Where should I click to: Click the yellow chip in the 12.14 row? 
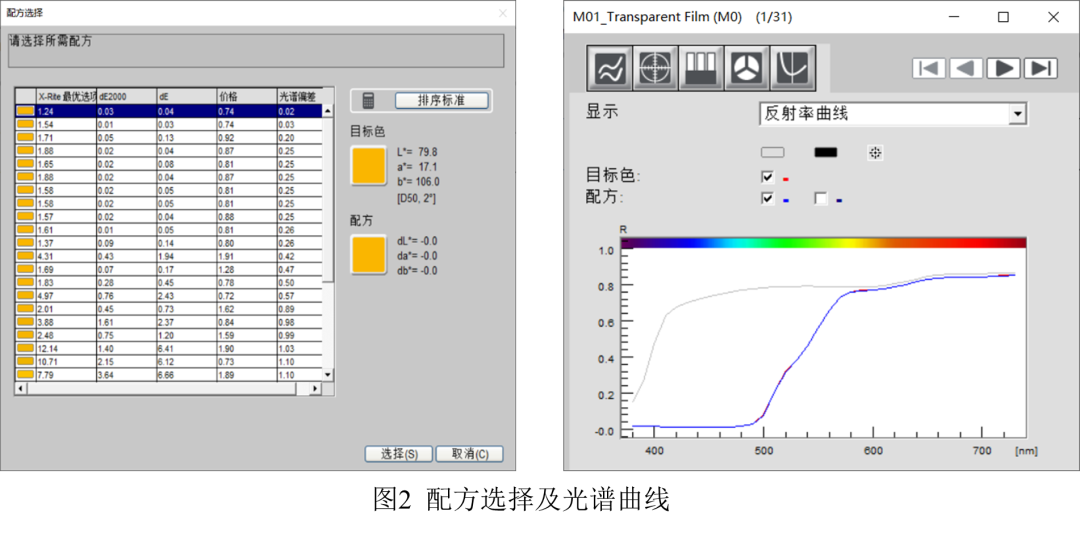point(25,348)
